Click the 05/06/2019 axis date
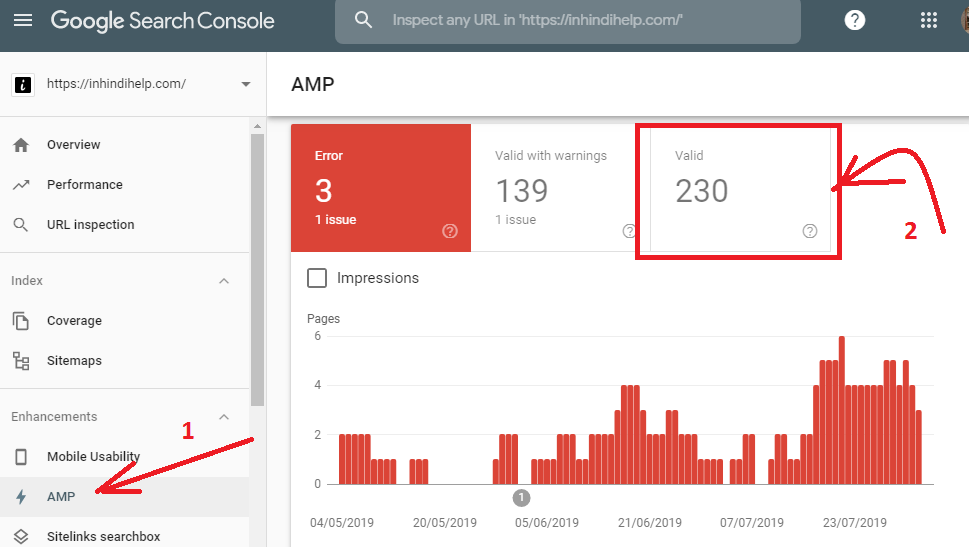969x547 pixels. [547, 523]
